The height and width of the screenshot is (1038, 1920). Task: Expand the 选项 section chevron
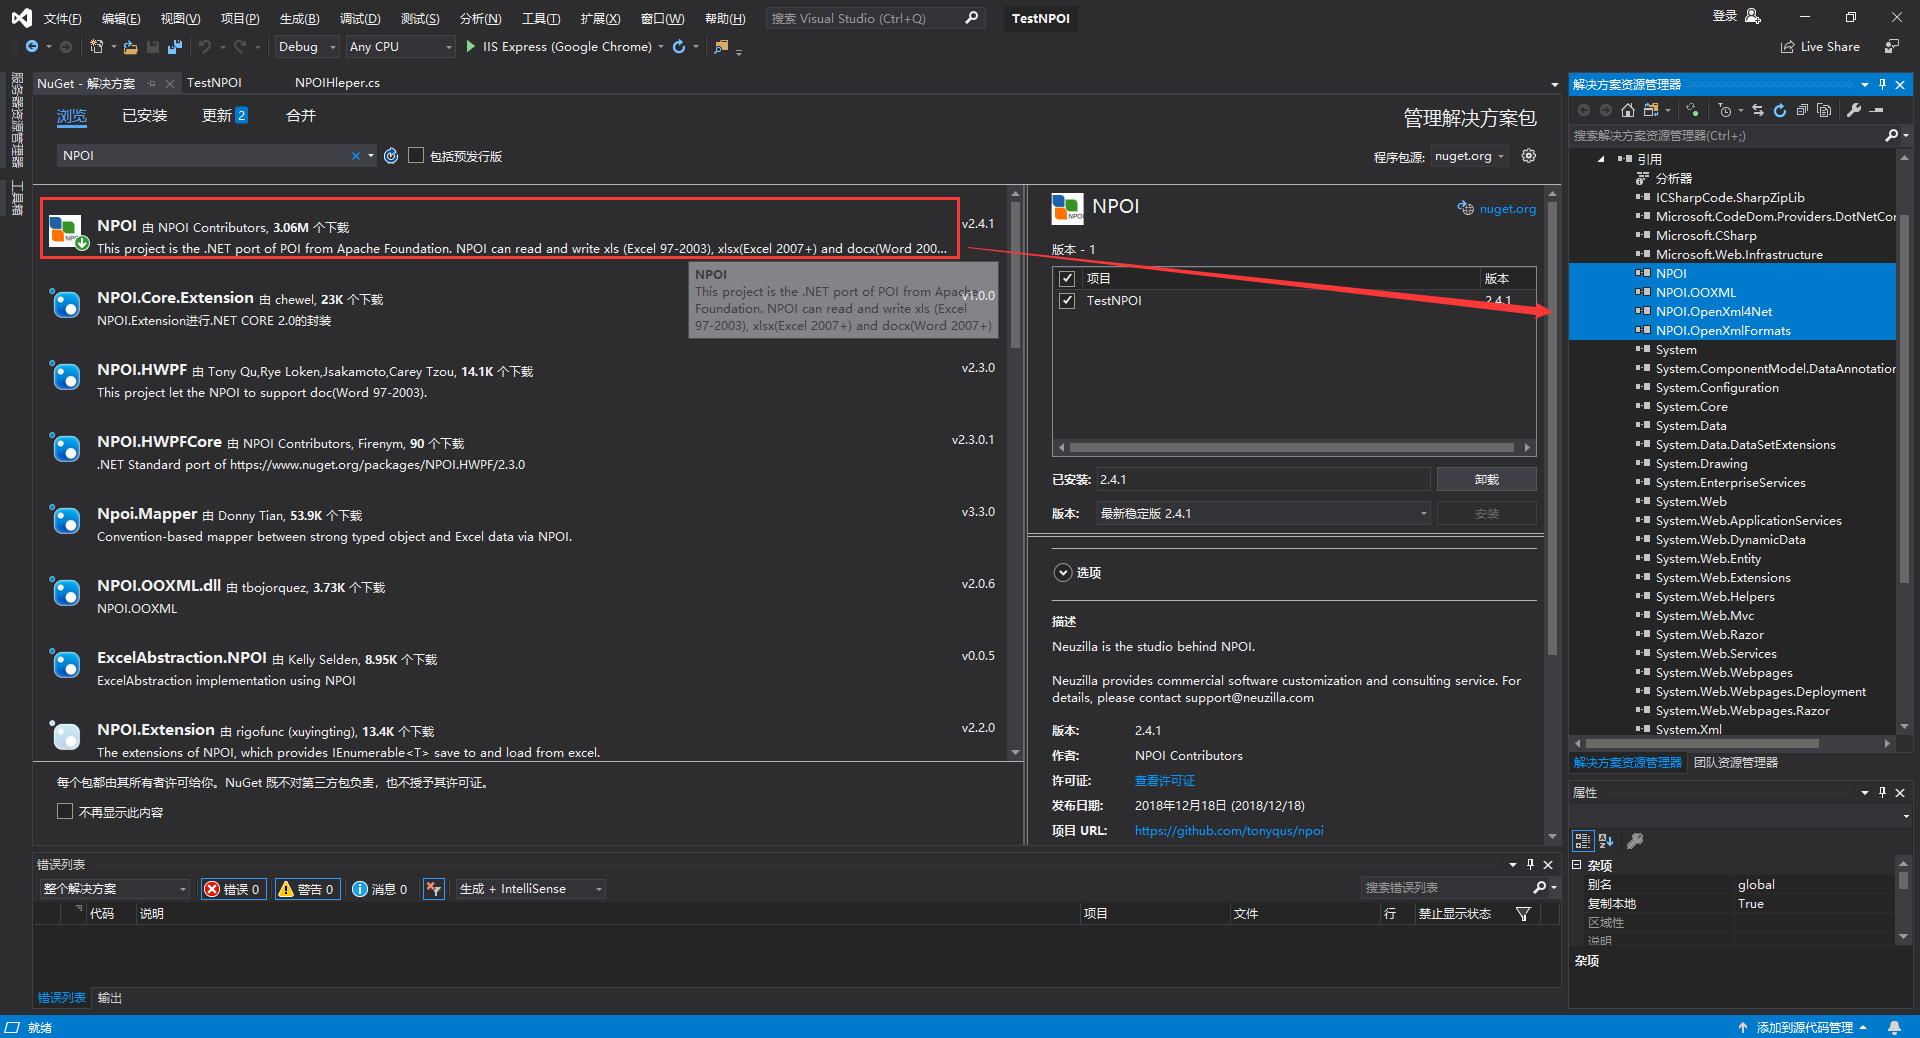[x=1063, y=573]
